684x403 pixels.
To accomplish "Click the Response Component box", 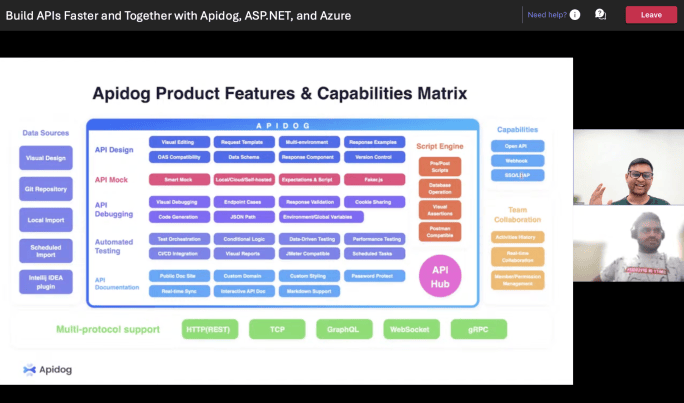I will (309, 157).
